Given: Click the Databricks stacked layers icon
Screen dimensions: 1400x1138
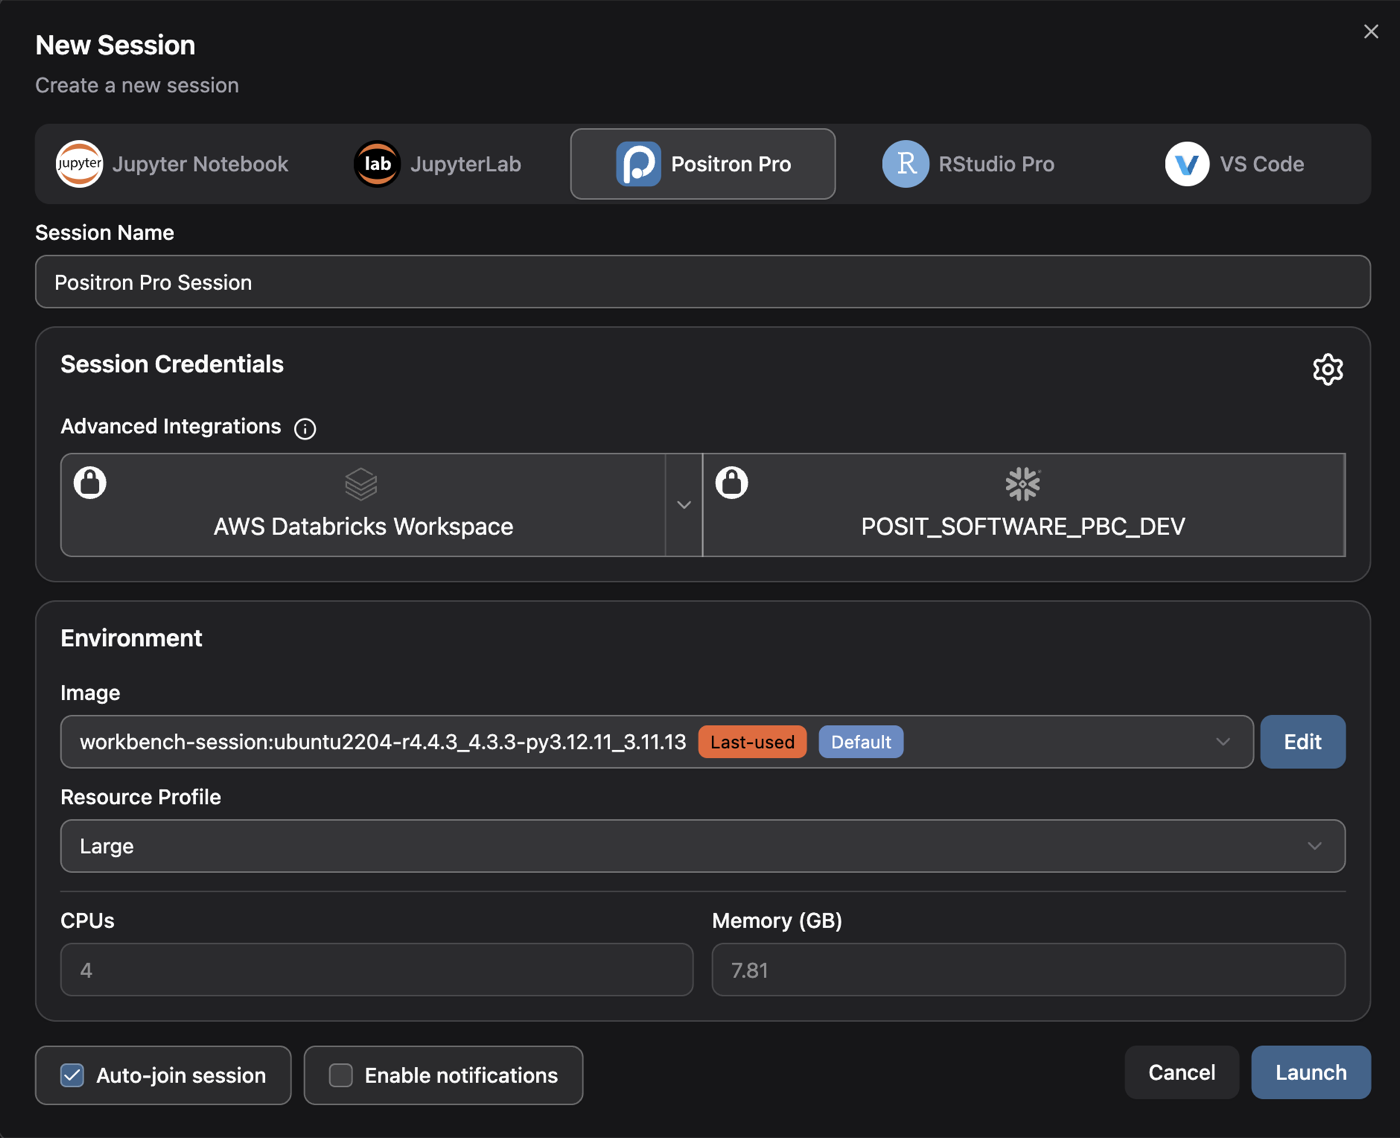Looking at the screenshot, I should point(361,484).
